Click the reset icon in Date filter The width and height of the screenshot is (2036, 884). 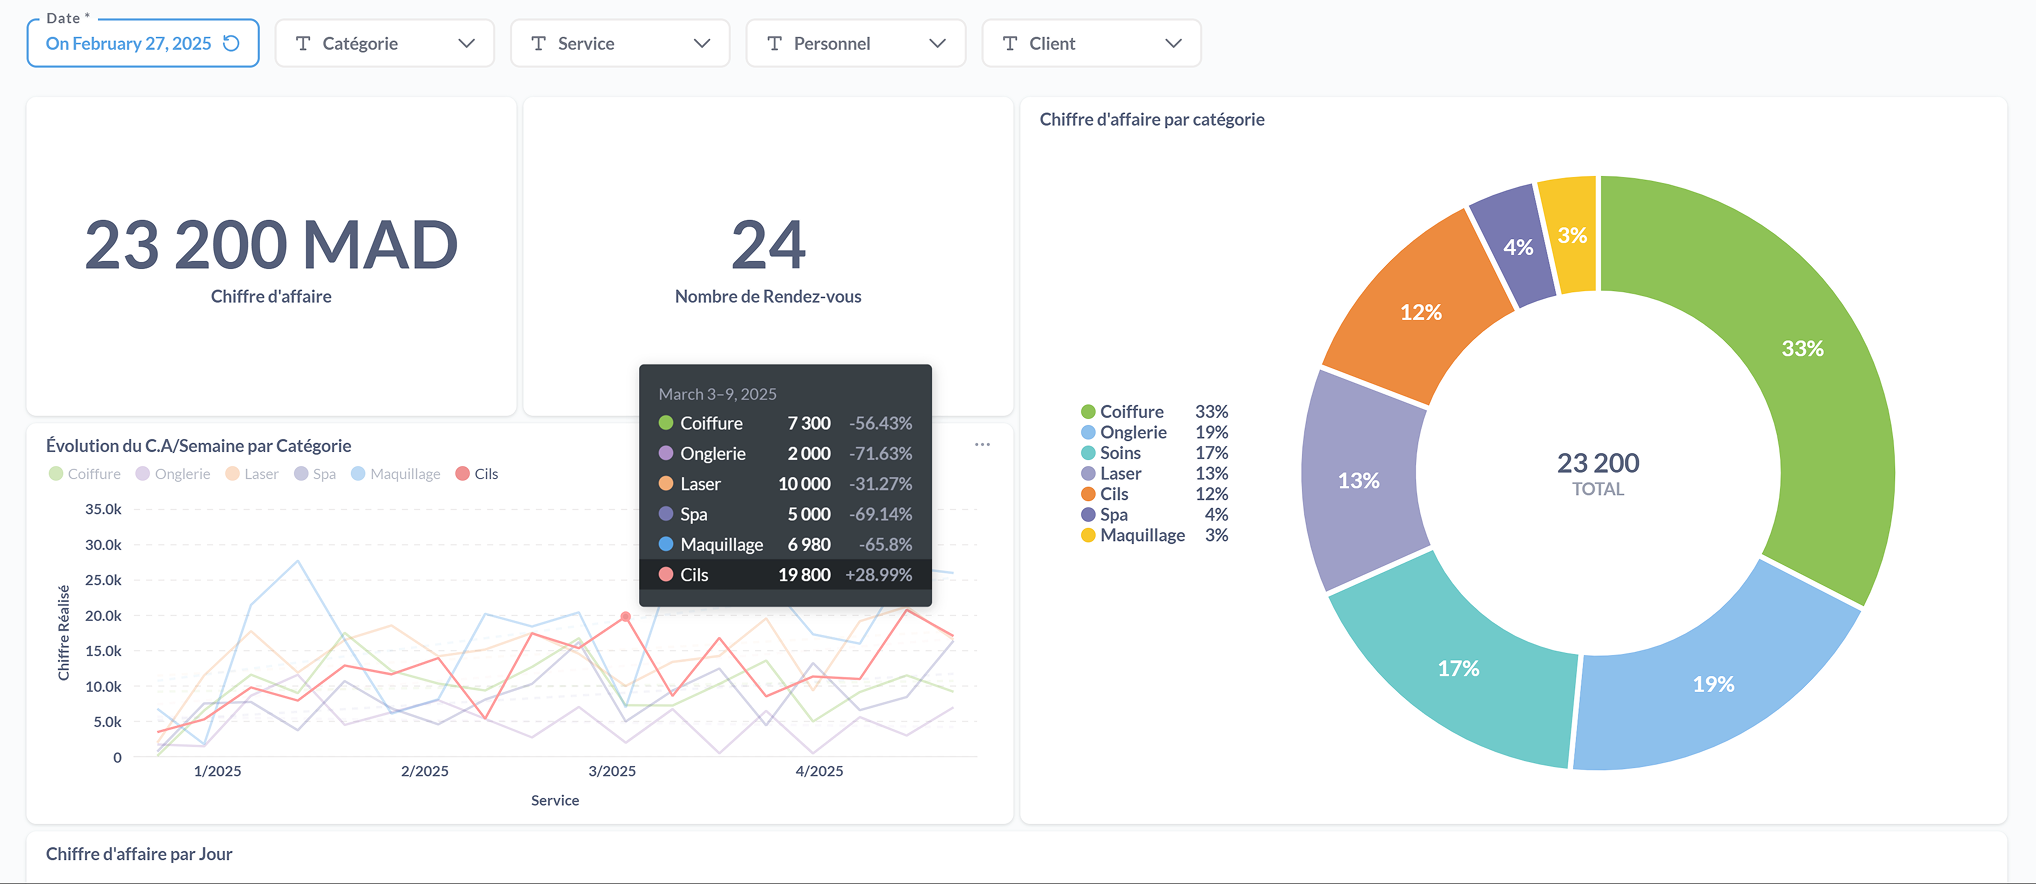point(231,43)
